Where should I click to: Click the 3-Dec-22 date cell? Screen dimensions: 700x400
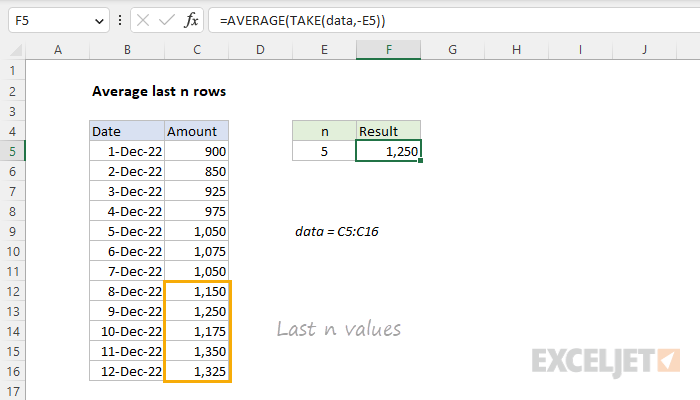click(x=127, y=192)
